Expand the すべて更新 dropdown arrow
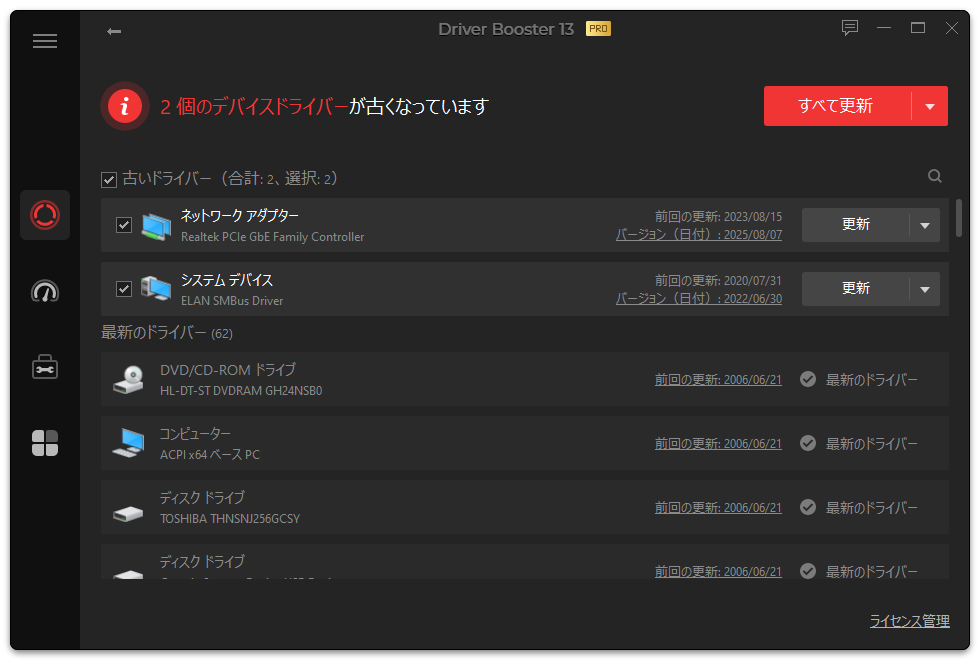The width and height of the screenshot is (980, 660). [x=930, y=106]
